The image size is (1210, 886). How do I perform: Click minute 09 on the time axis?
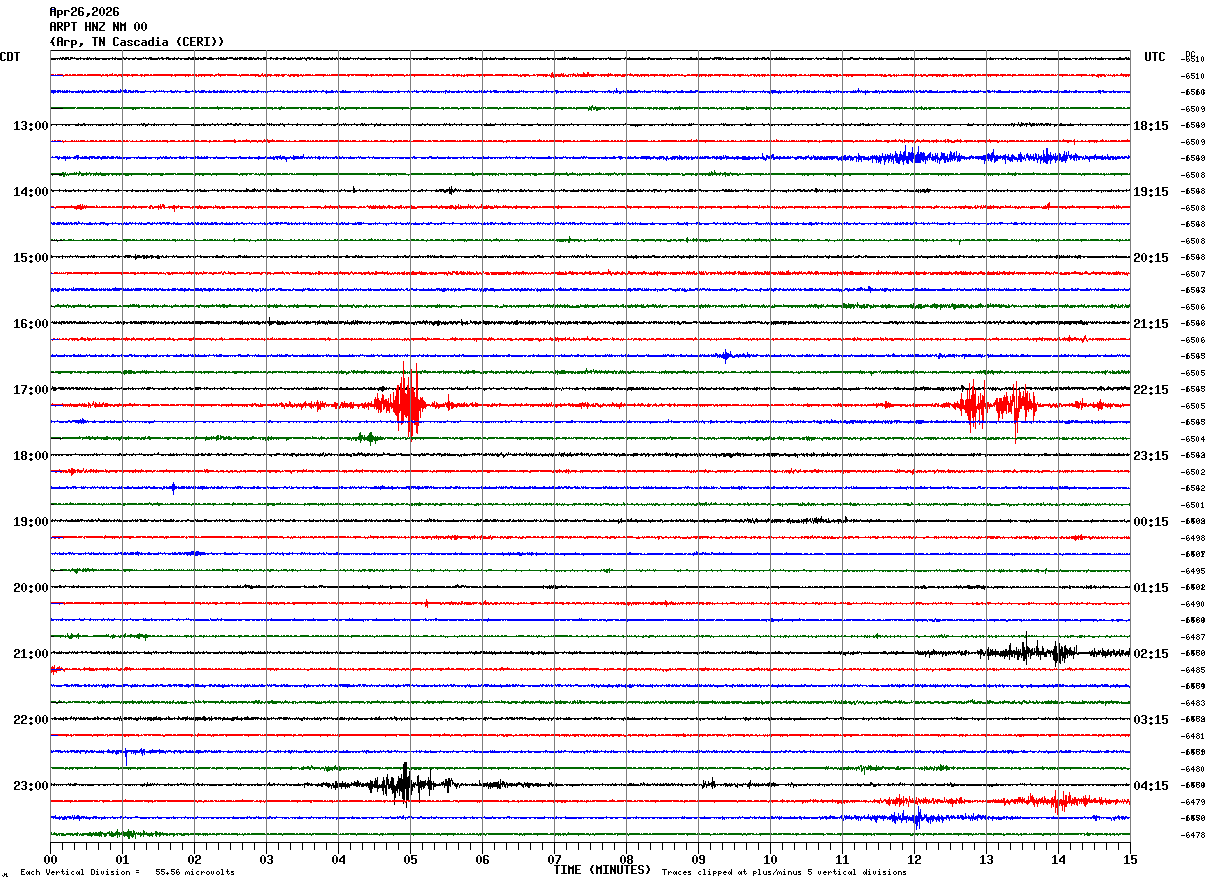(x=699, y=860)
